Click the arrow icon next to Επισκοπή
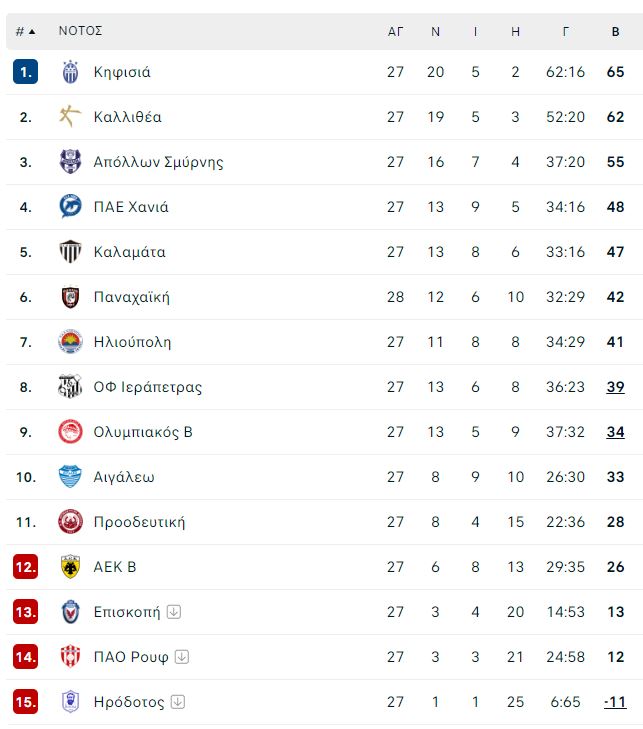The image size is (643, 729). (x=174, y=611)
